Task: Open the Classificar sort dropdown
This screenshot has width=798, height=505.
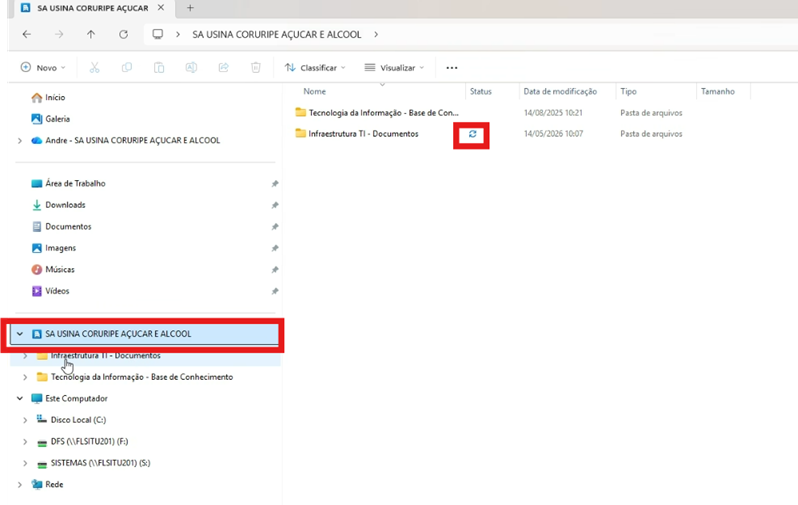Action: (315, 68)
